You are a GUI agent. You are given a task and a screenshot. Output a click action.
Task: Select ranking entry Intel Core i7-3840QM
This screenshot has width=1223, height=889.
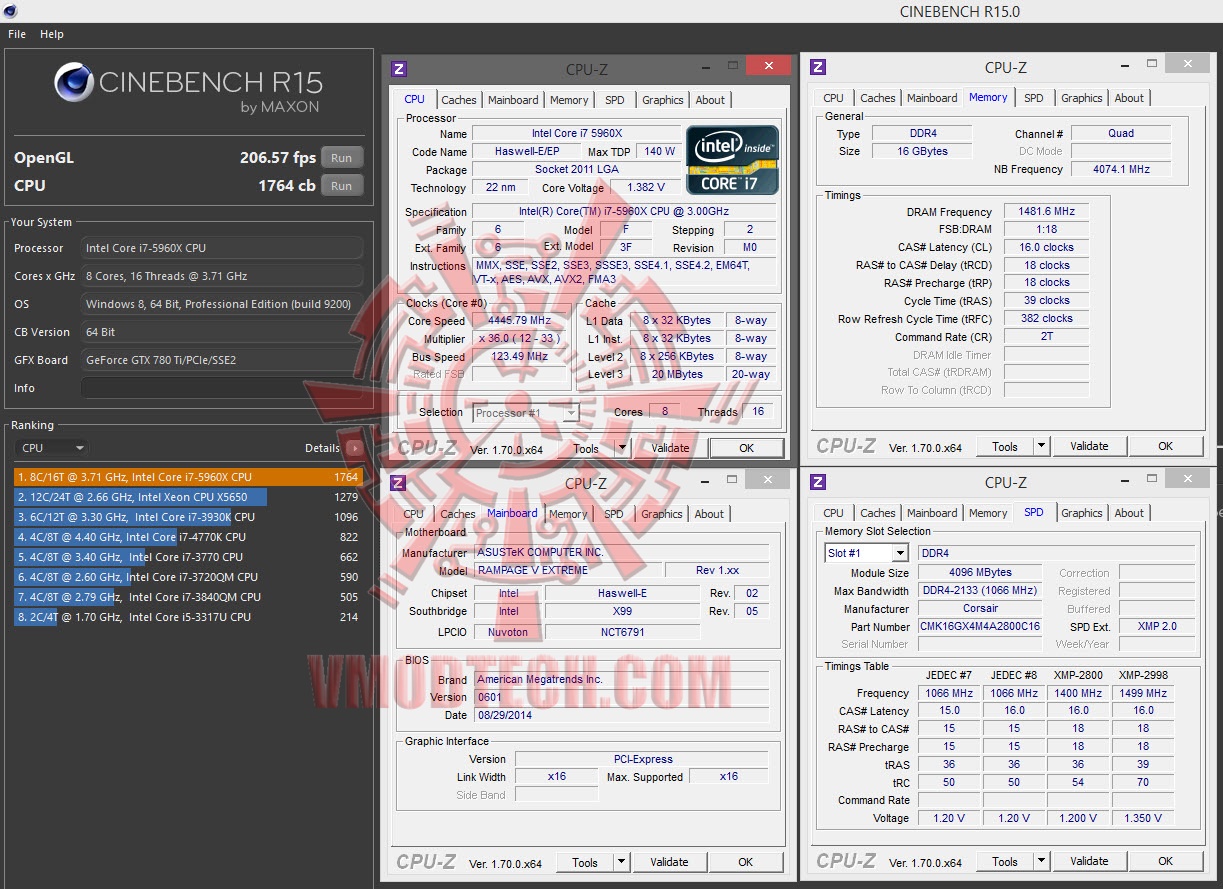point(188,597)
